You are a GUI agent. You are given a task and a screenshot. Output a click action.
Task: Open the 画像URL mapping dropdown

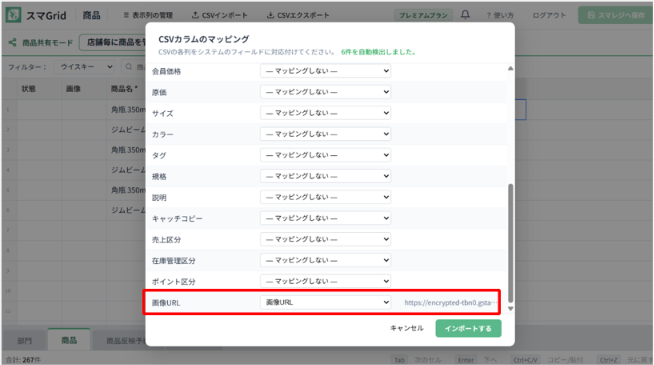coord(325,302)
